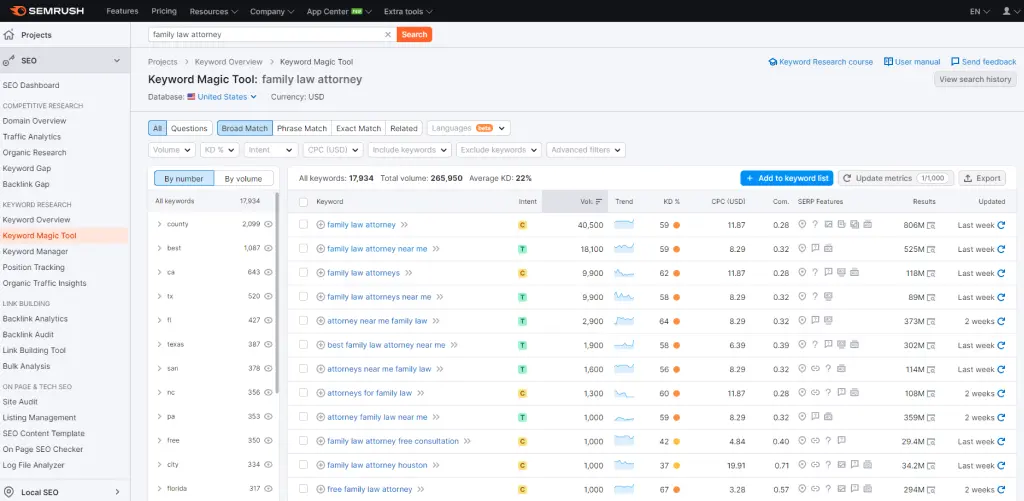The width and height of the screenshot is (1024, 501).
Task: Open the Include keywords dropdown
Action: pos(409,150)
